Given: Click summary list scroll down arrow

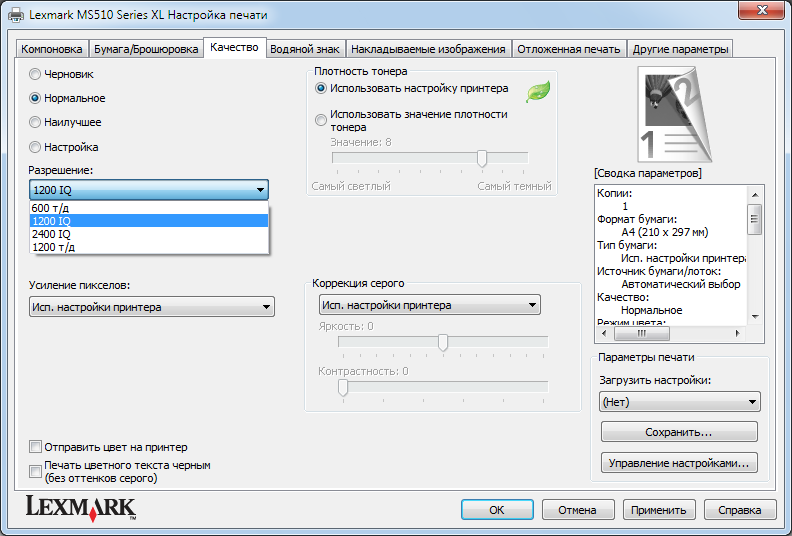Looking at the screenshot, I should 755,317.
